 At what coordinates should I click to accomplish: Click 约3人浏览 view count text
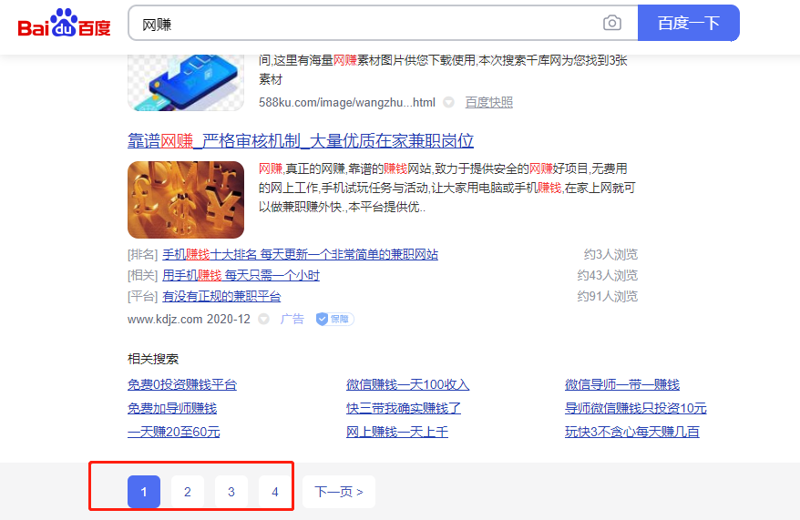[x=611, y=254]
